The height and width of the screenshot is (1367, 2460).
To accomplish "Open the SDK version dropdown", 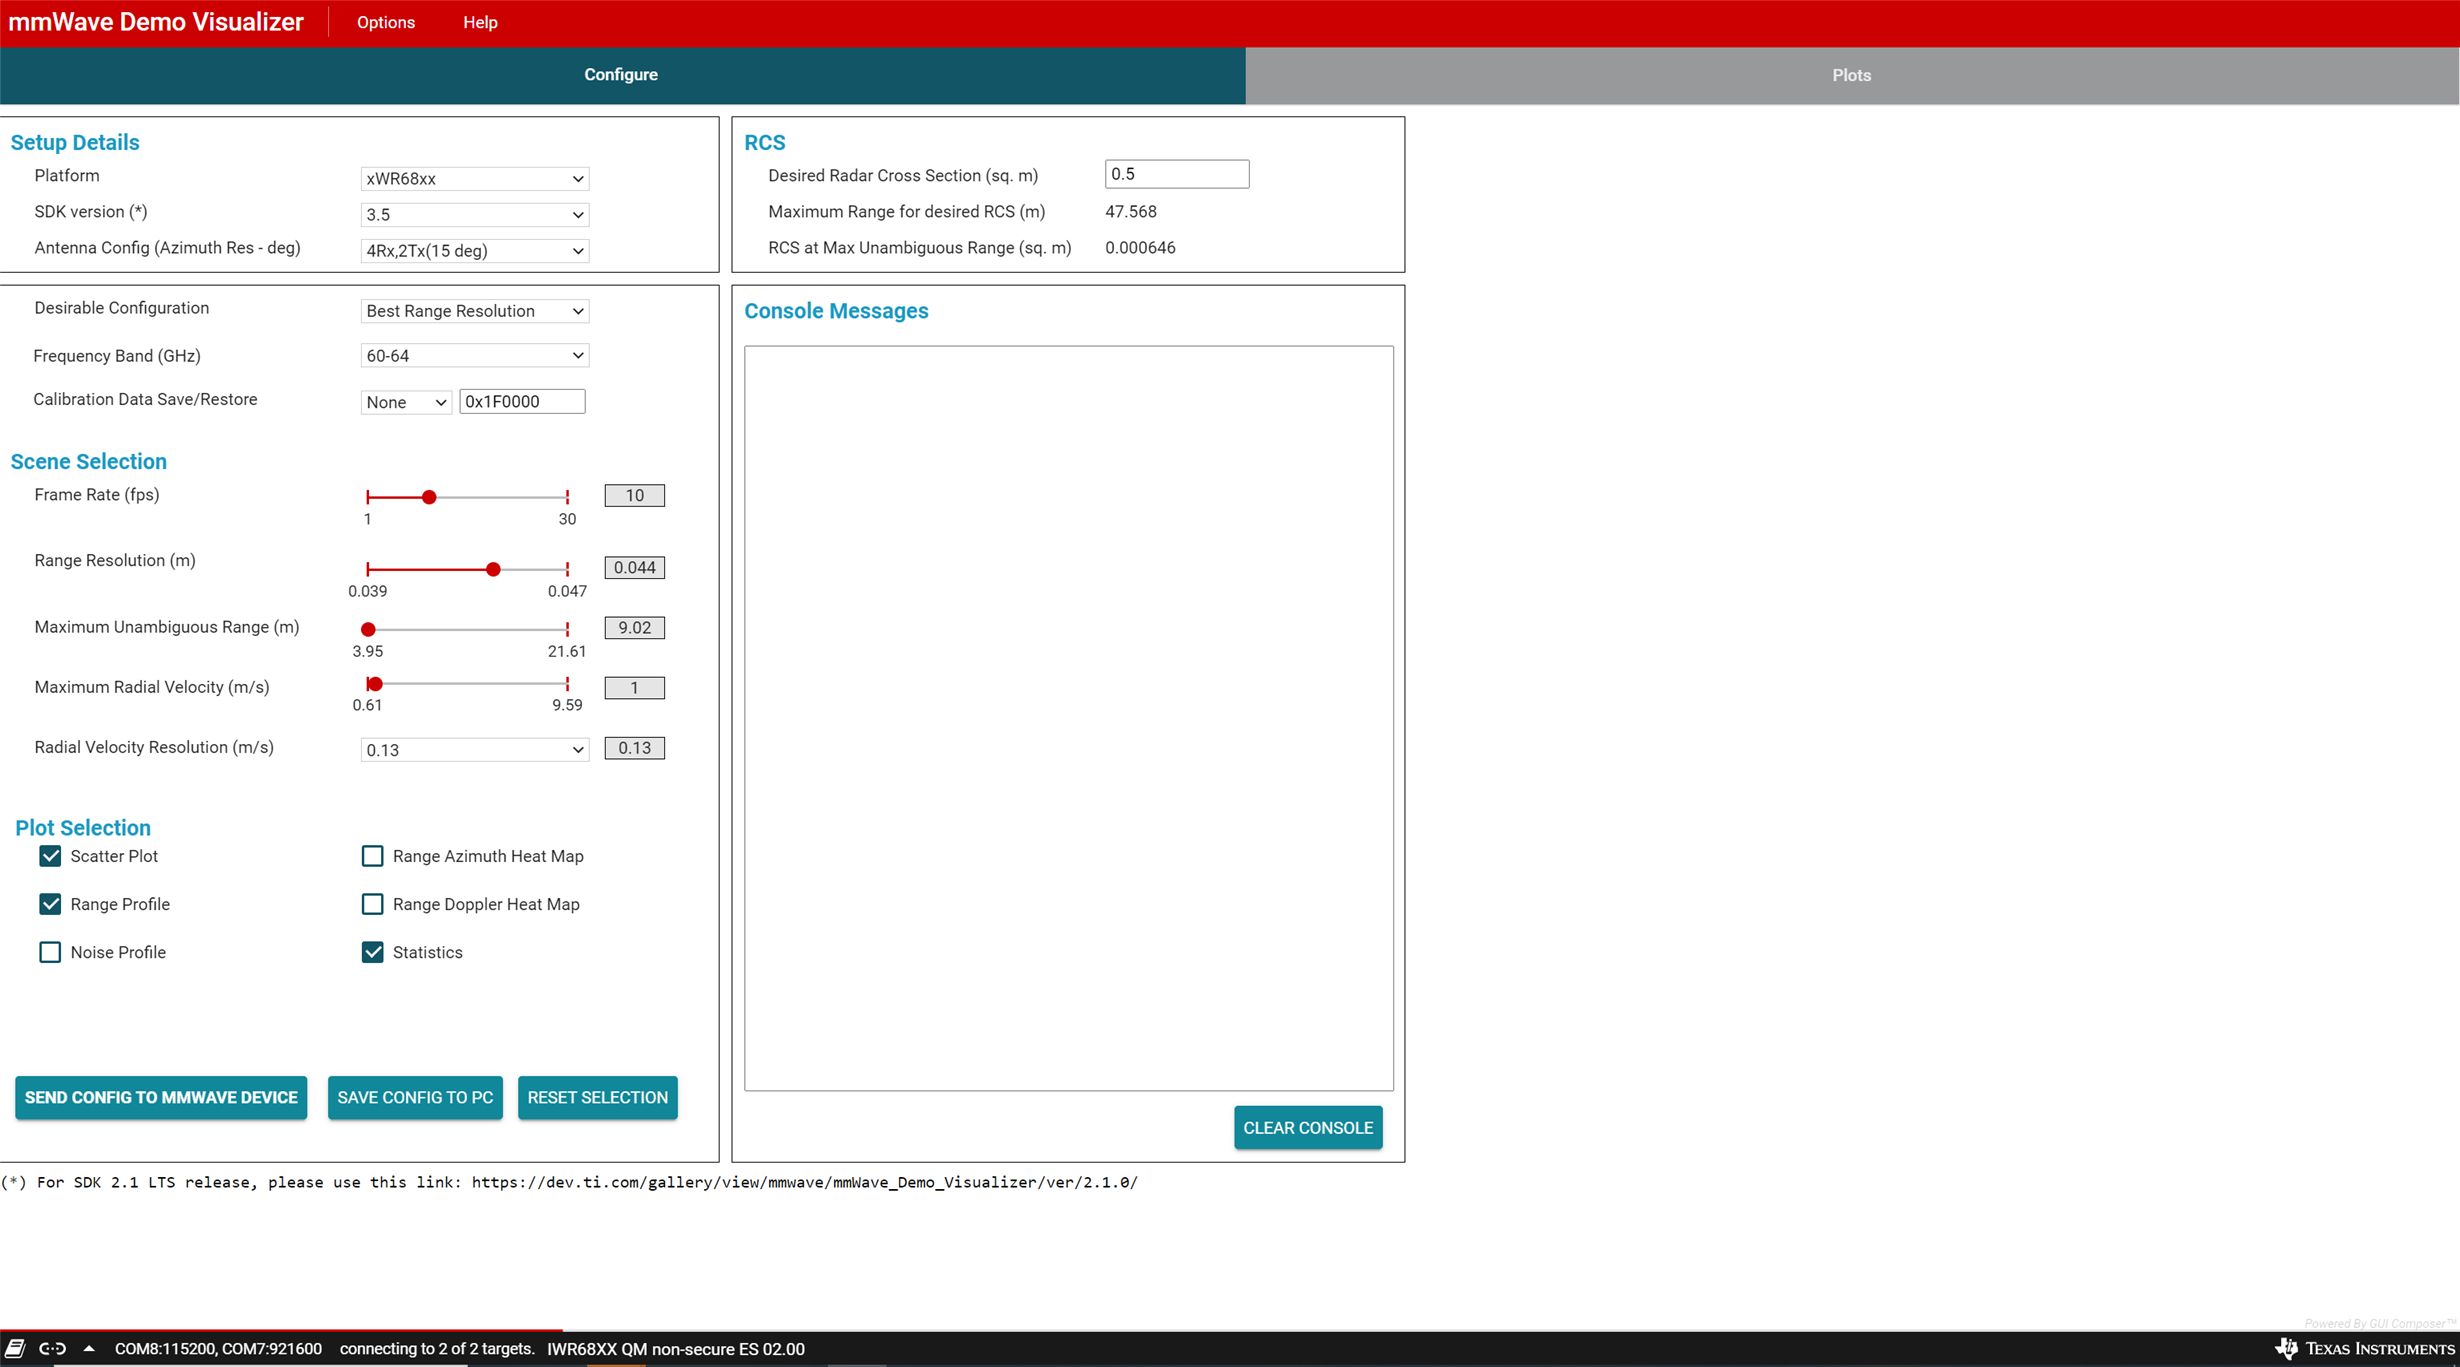I will pos(474,215).
